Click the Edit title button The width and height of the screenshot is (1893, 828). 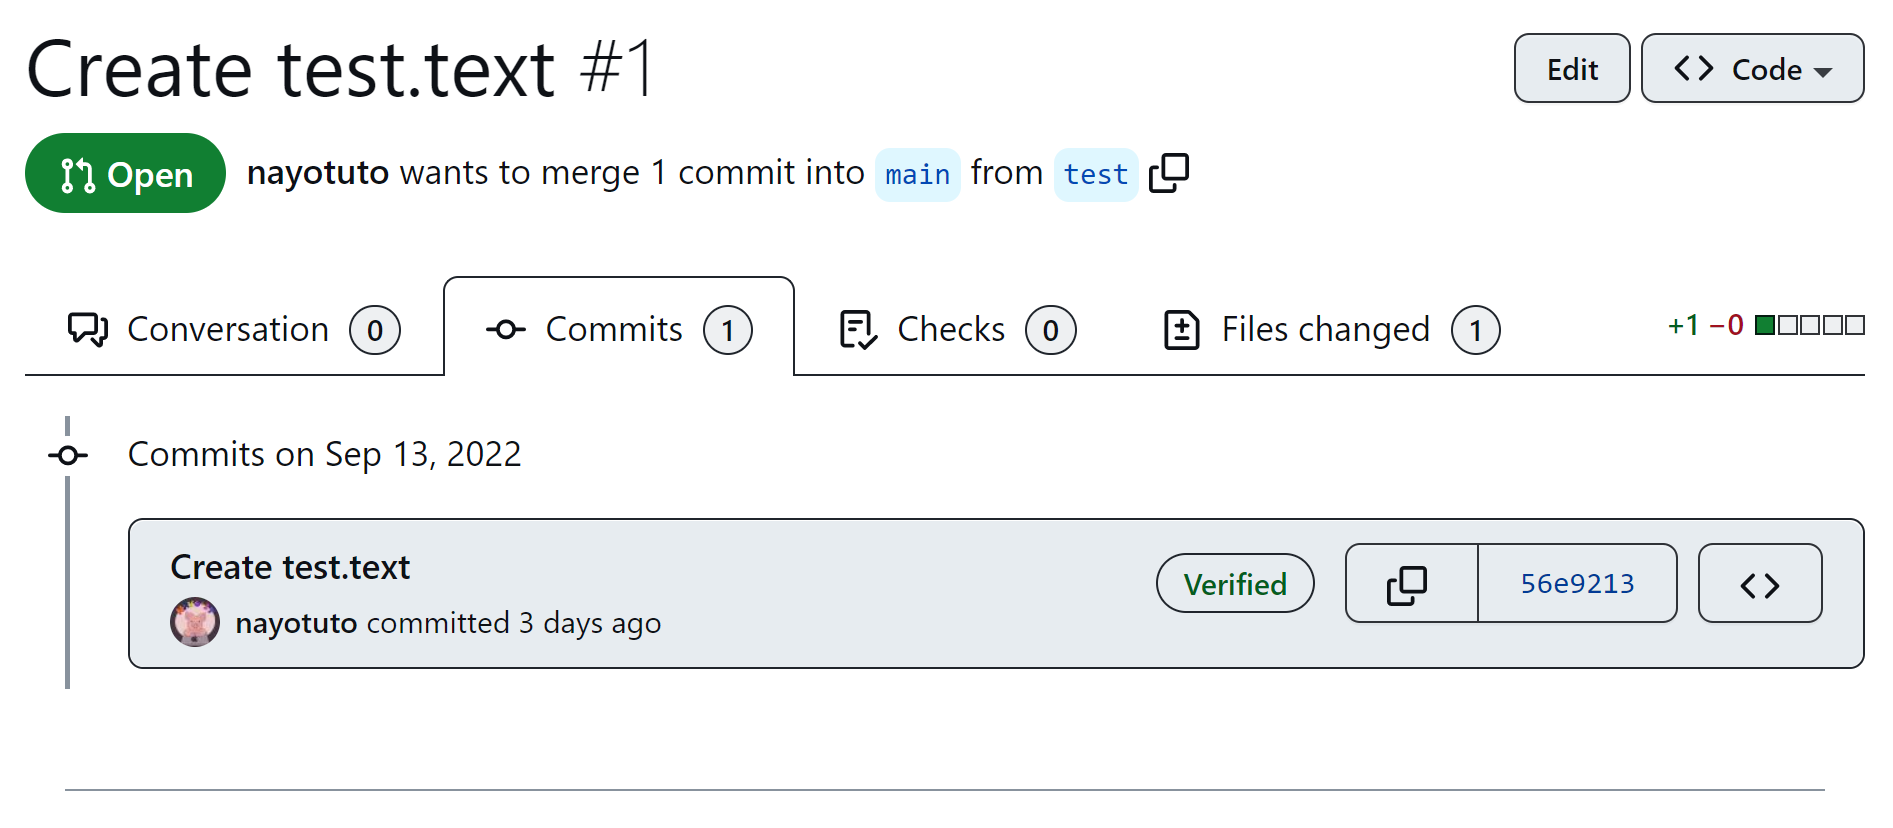(x=1571, y=69)
